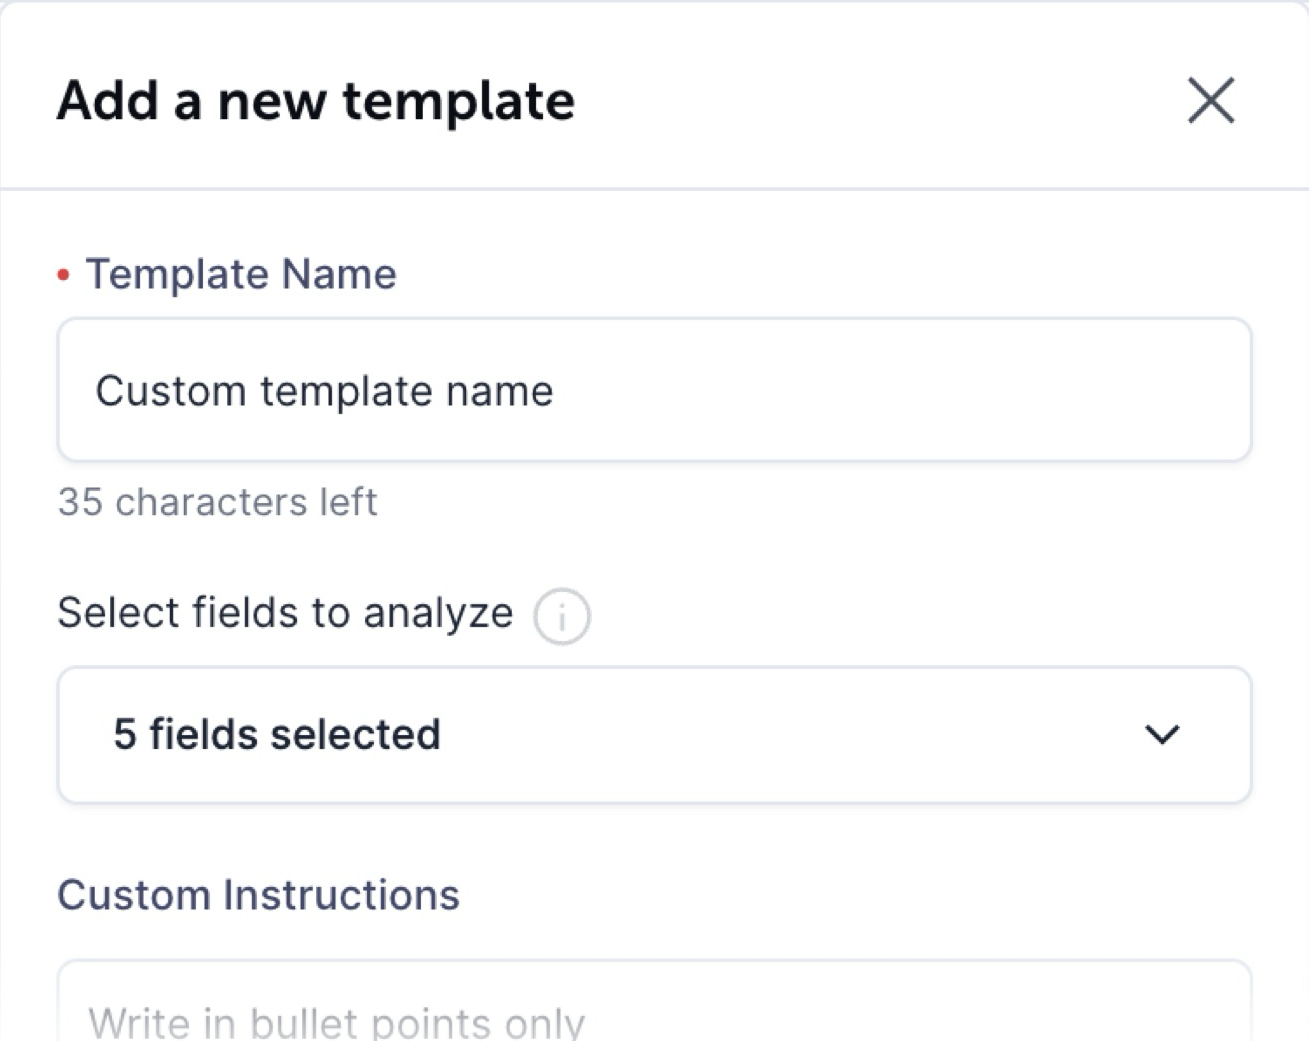Image resolution: width=1309 pixels, height=1041 pixels.
Task: Focus the Template Name input field
Action: tap(654, 390)
